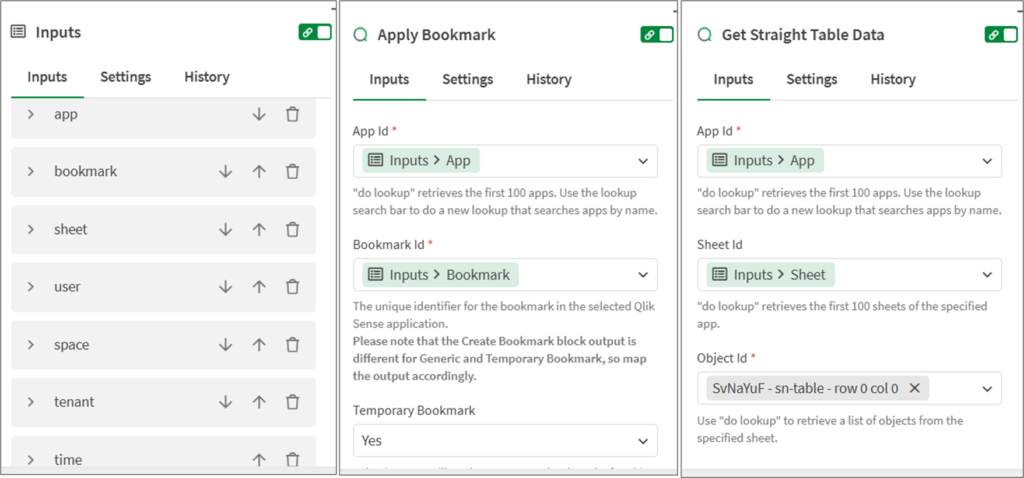This screenshot has width=1024, height=478.
Task: Toggle the Inputs block link switch
Action: (315, 33)
